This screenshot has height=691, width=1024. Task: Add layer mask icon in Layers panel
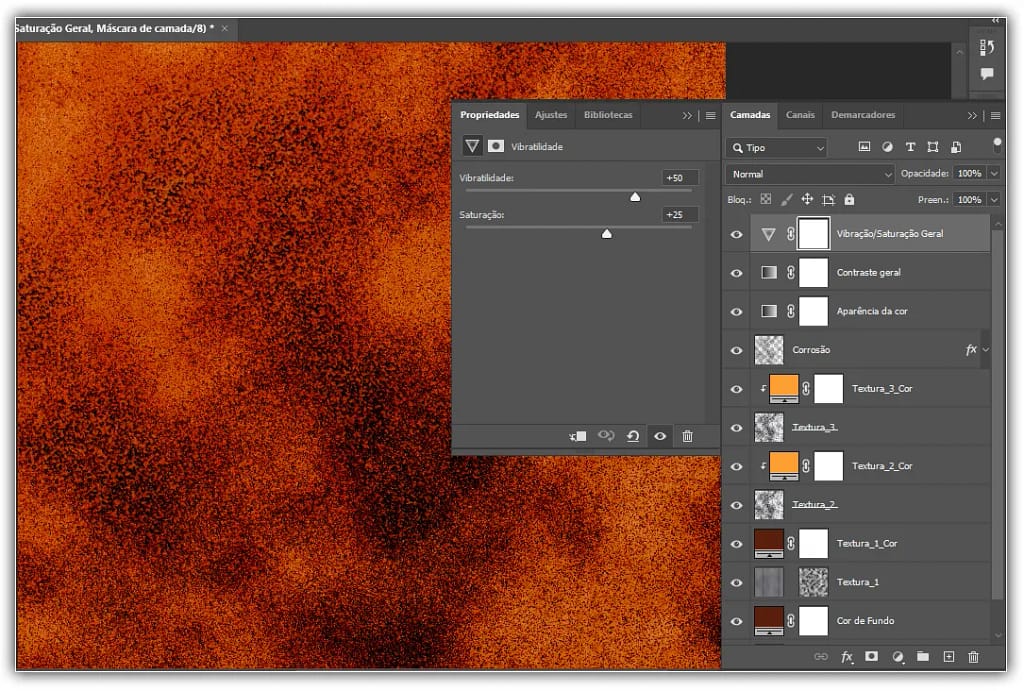pyautogui.click(x=871, y=656)
